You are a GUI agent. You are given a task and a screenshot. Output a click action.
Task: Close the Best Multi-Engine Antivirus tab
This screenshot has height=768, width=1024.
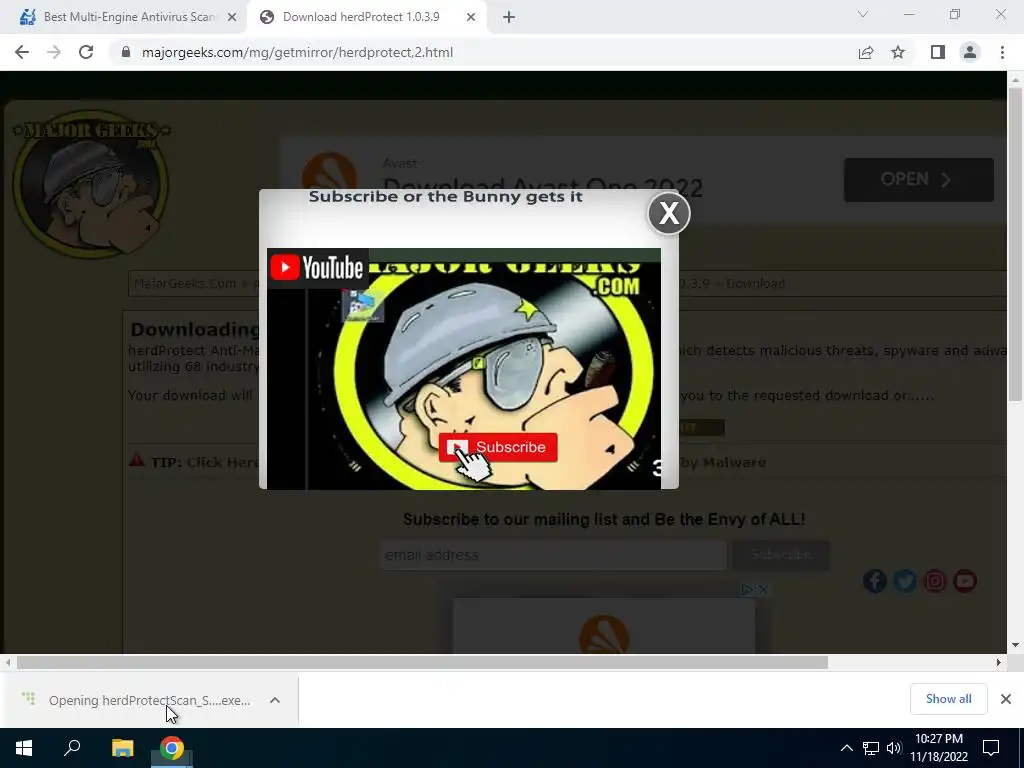click(x=232, y=17)
